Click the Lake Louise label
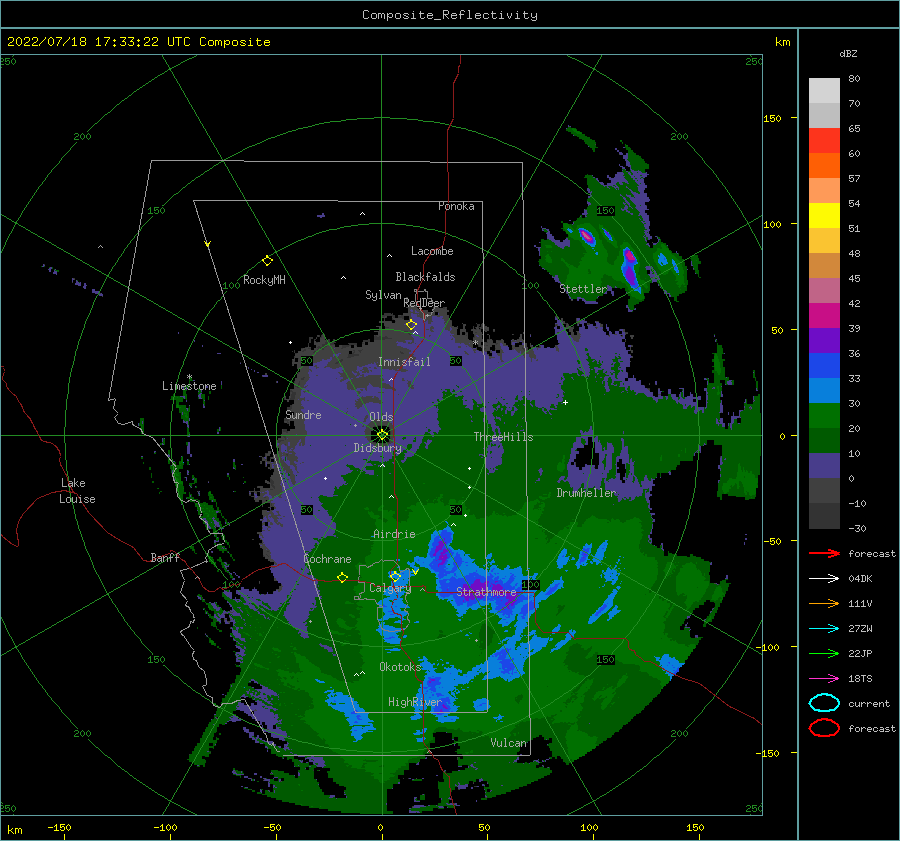This screenshot has height=841, width=900. point(77,491)
